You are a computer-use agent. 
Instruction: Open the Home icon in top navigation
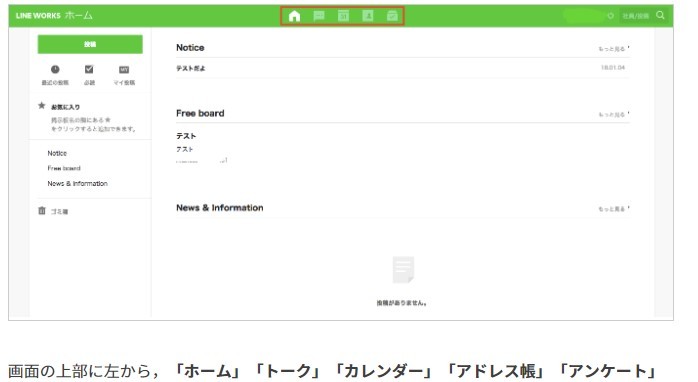294,16
